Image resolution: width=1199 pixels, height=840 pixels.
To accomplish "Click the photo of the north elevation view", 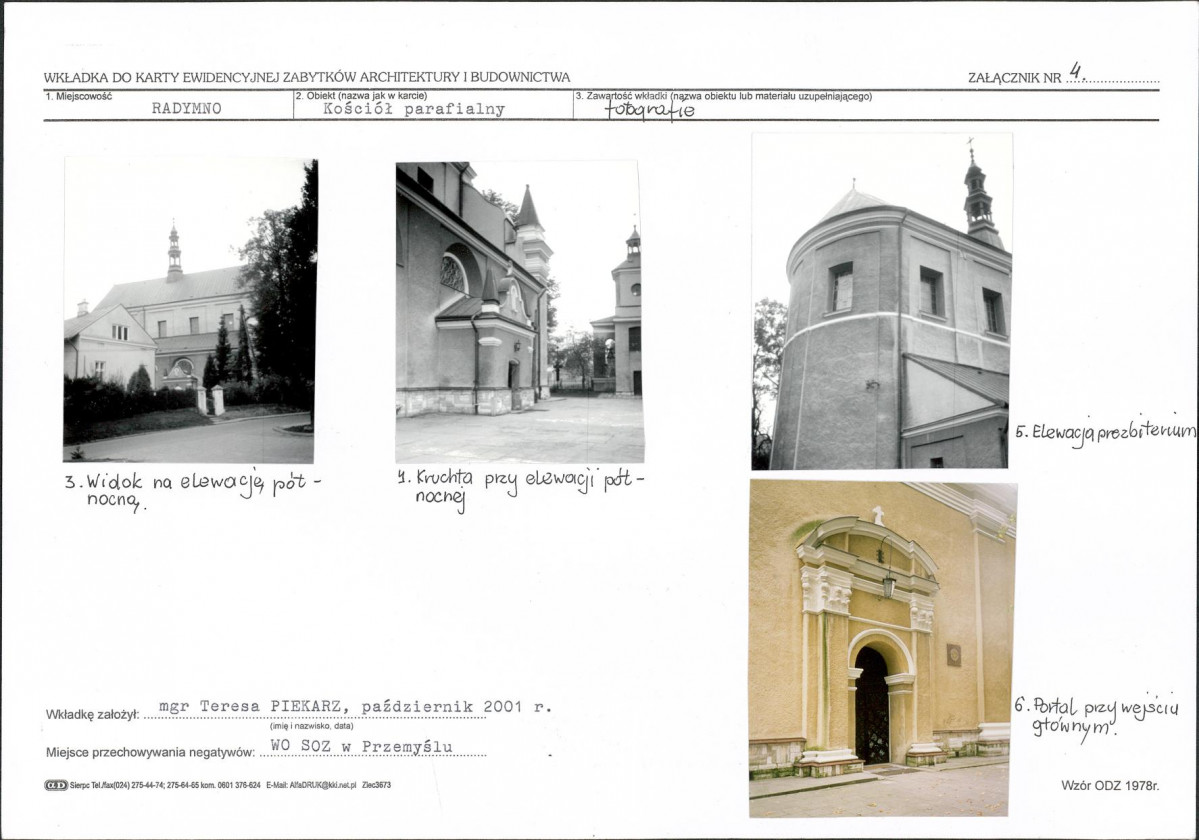I will point(190,310).
